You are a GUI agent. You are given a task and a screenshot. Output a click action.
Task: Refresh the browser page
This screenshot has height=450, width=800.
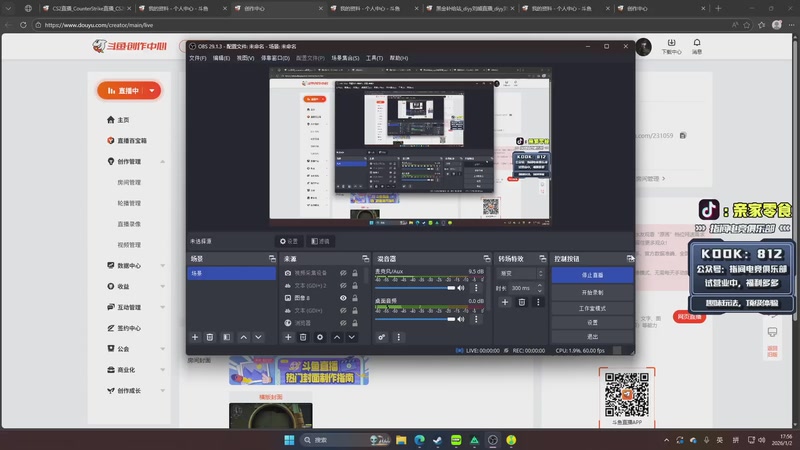(23, 24)
